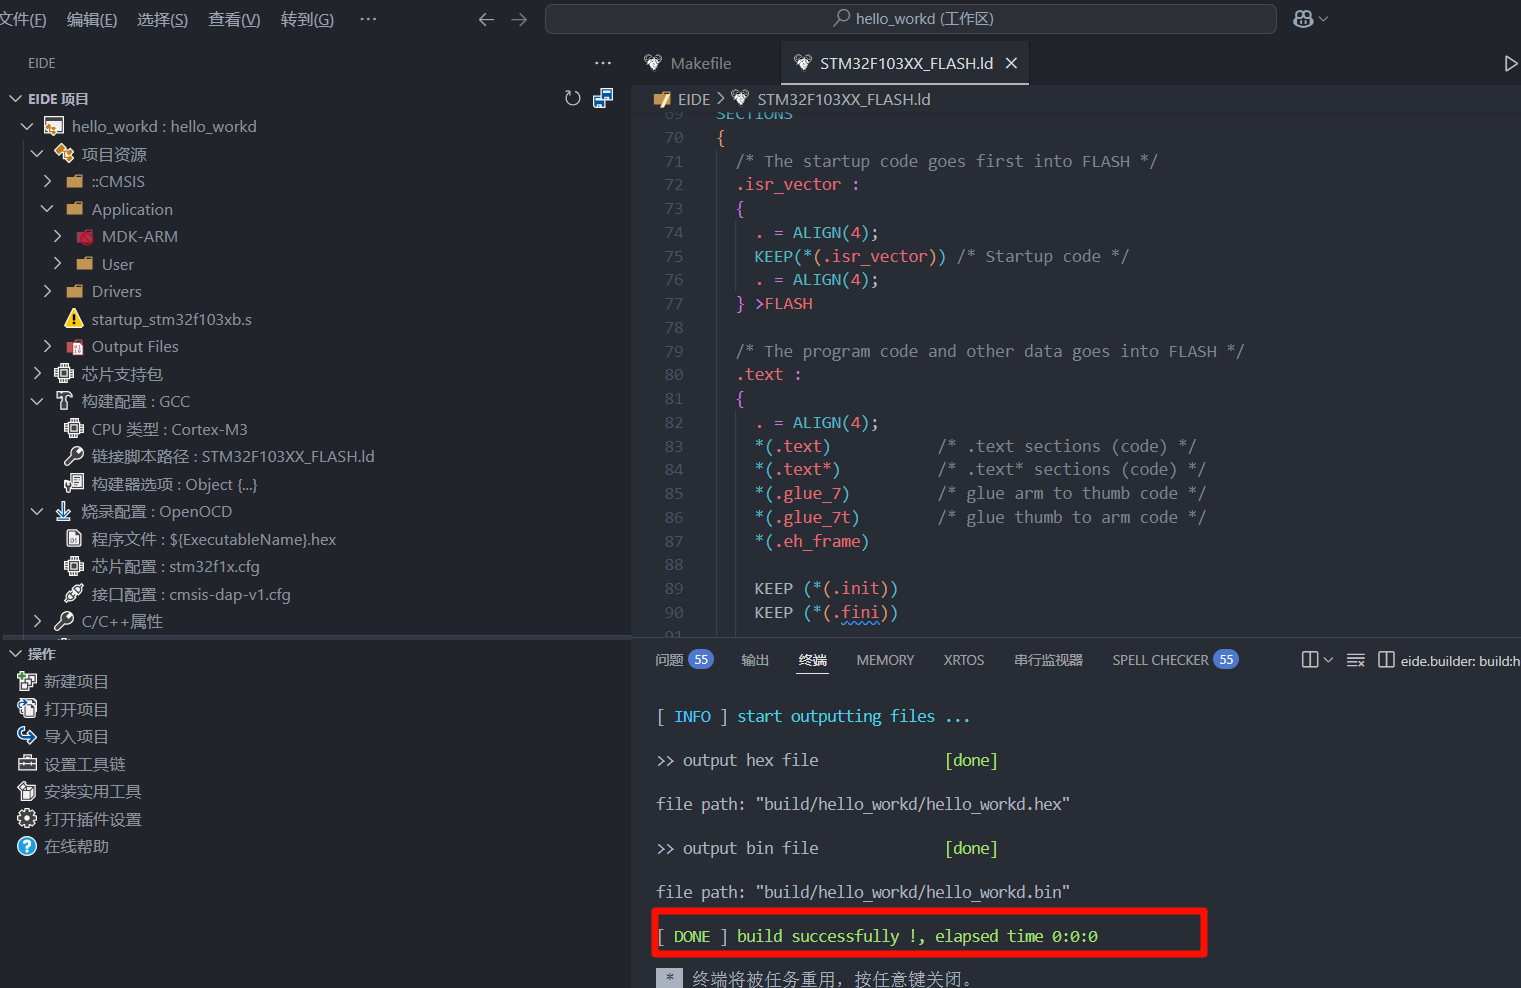Click the split terminal icon in panel toolbar

pyautogui.click(x=1310, y=660)
